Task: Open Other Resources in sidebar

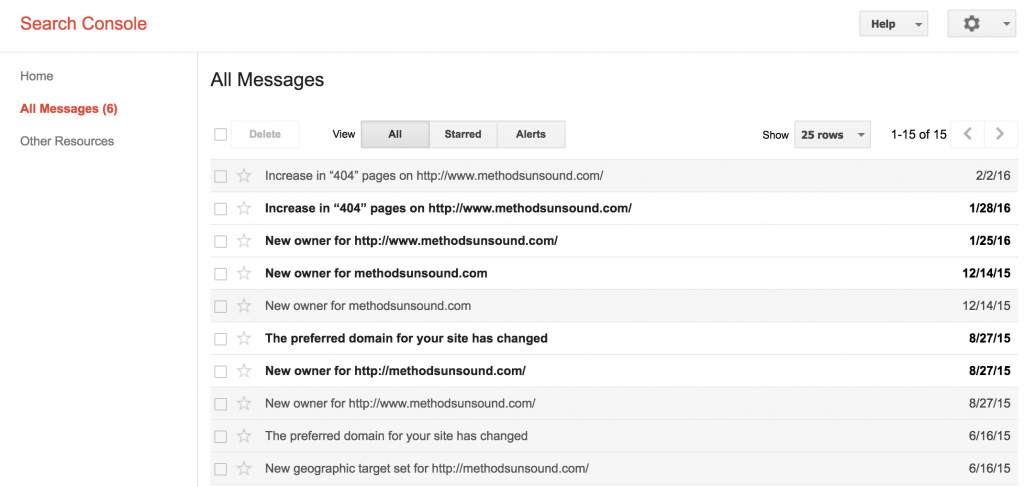Action: 67,141
